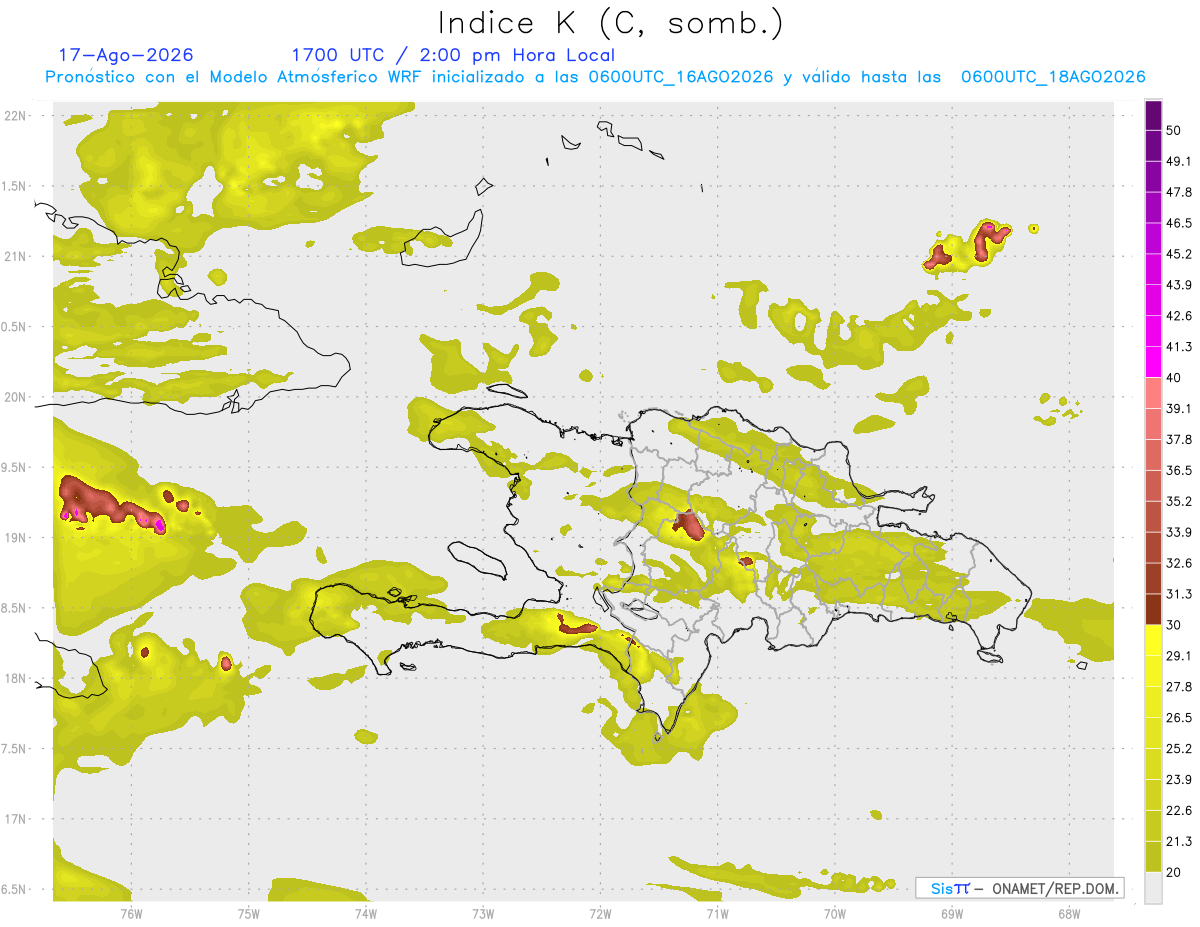Click the '25.2' color scale value

[1179, 749]
